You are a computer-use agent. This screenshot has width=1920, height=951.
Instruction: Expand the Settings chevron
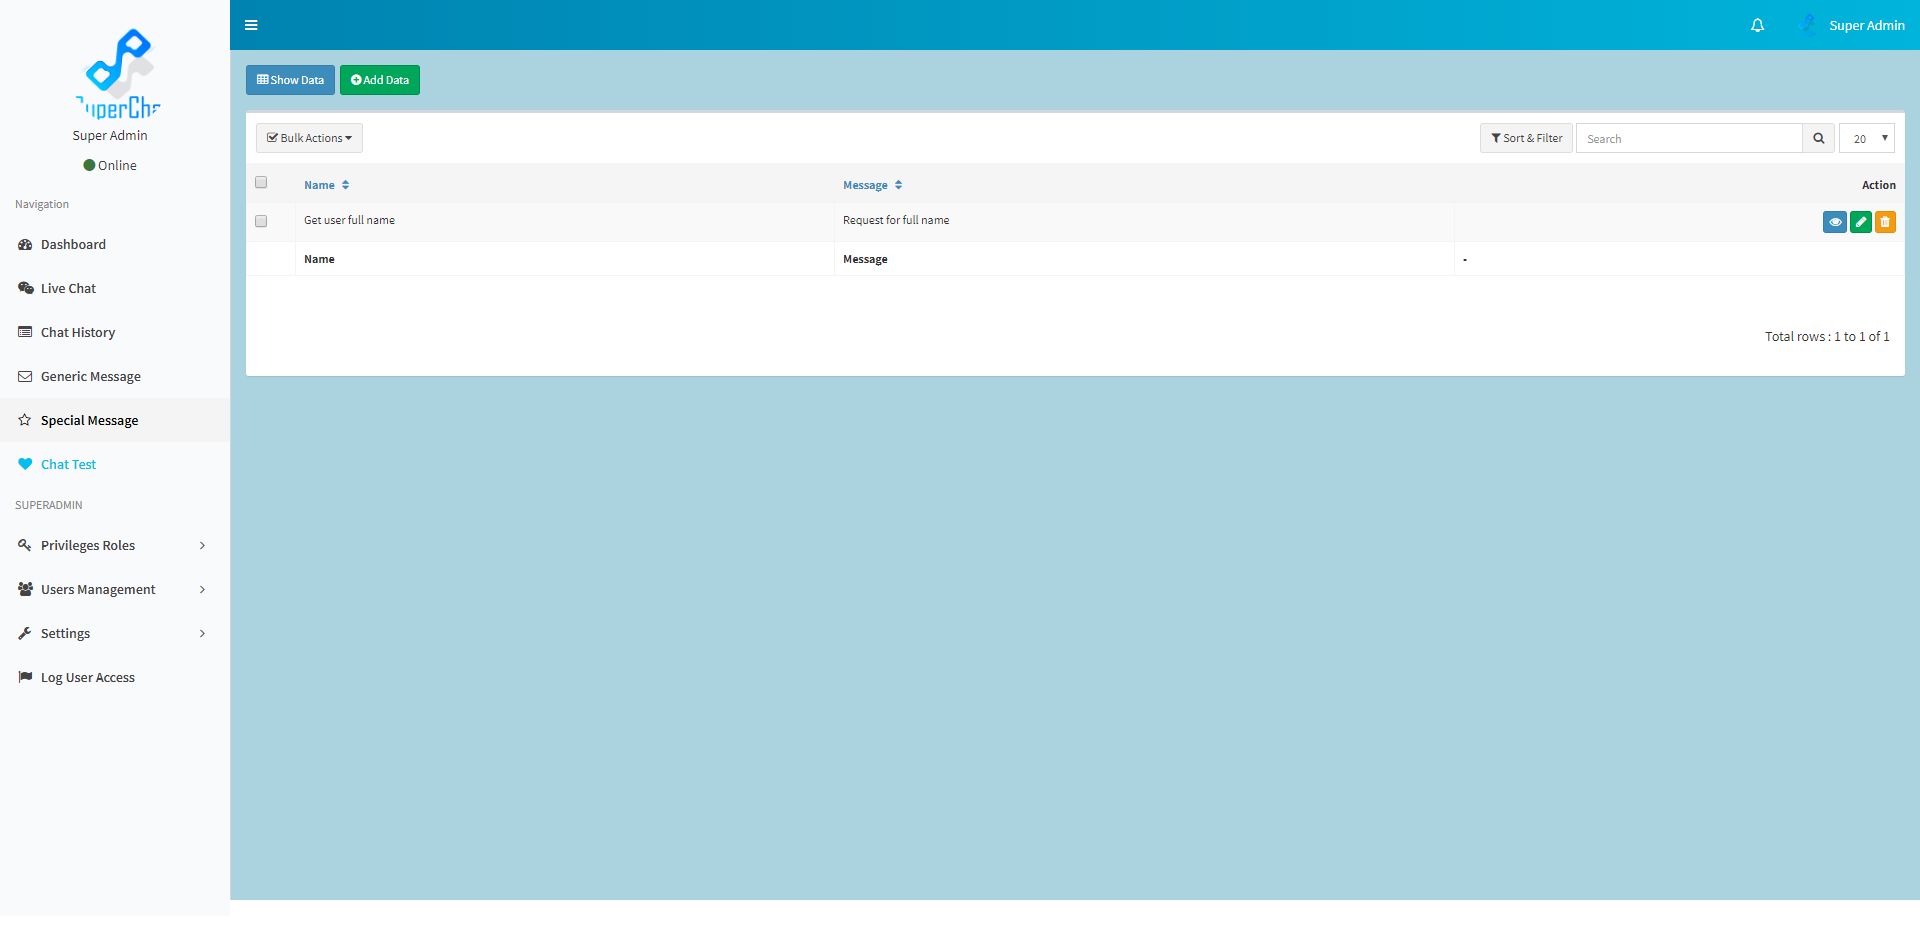point(202,633)
